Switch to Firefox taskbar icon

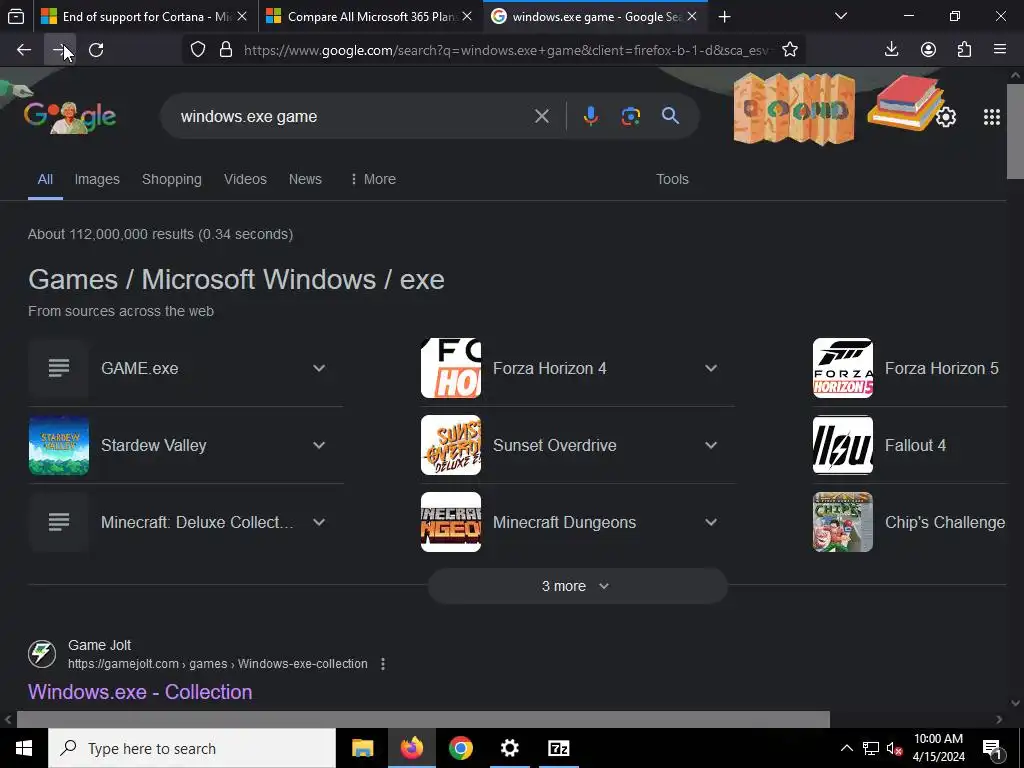pyautogui.click(x=411, y=748)
